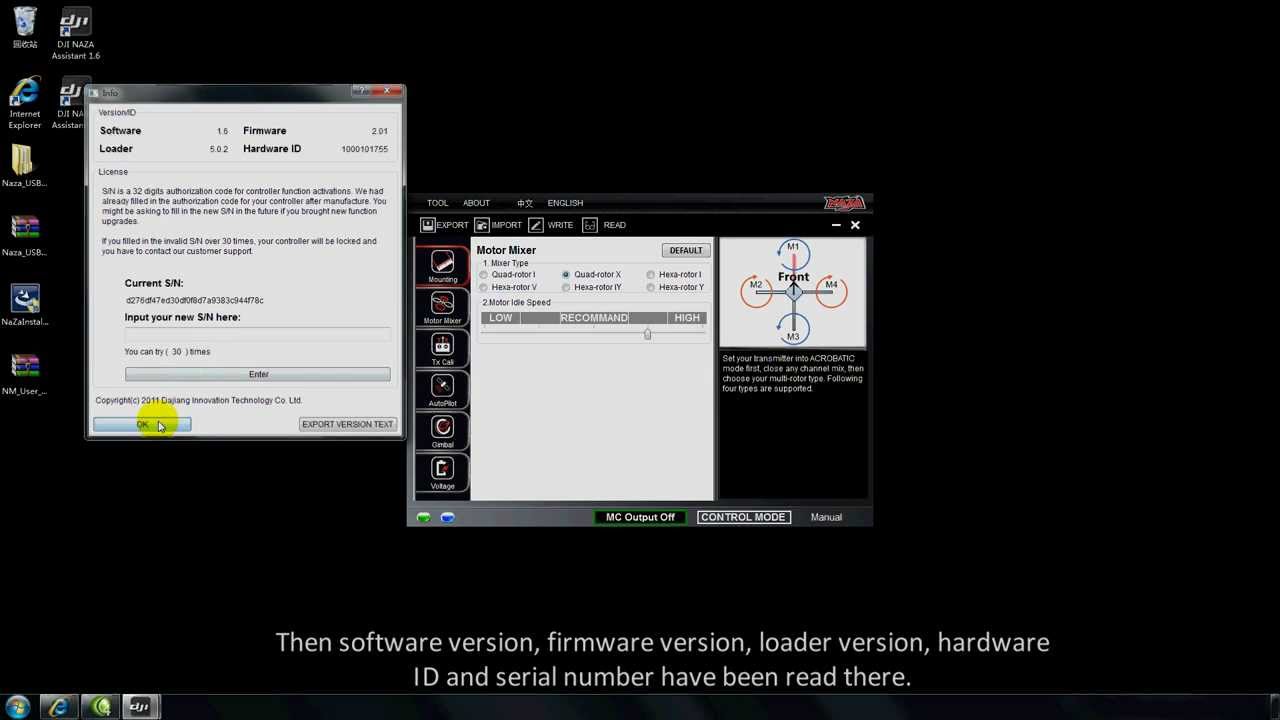Open the Naza_USB yellow folder on desktop
Image resolution: width=1280 pixels, height=720 pixels.
click(x=24, y=166)
